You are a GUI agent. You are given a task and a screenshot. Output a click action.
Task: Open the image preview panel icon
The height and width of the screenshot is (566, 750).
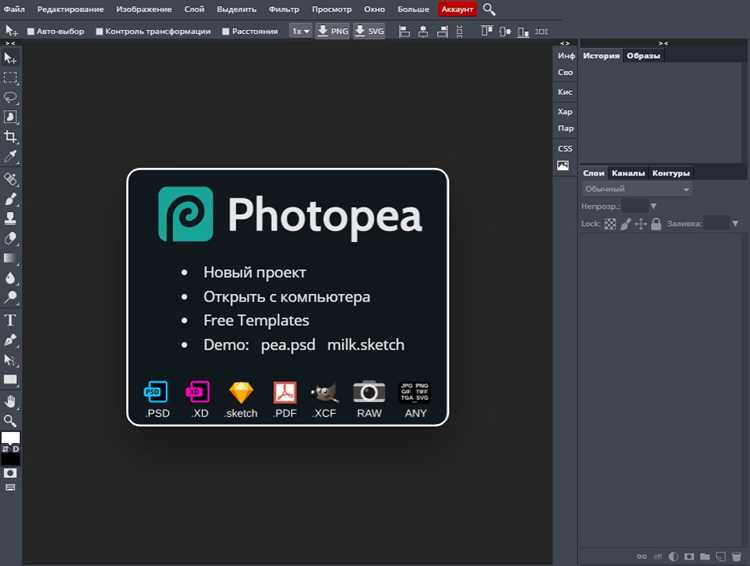(x=563, y=166)
